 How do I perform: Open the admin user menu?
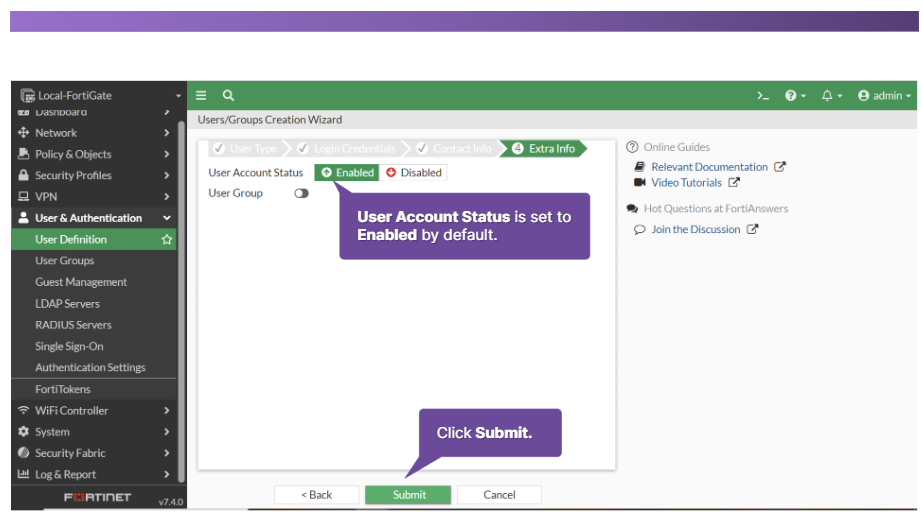coord(884,95)
